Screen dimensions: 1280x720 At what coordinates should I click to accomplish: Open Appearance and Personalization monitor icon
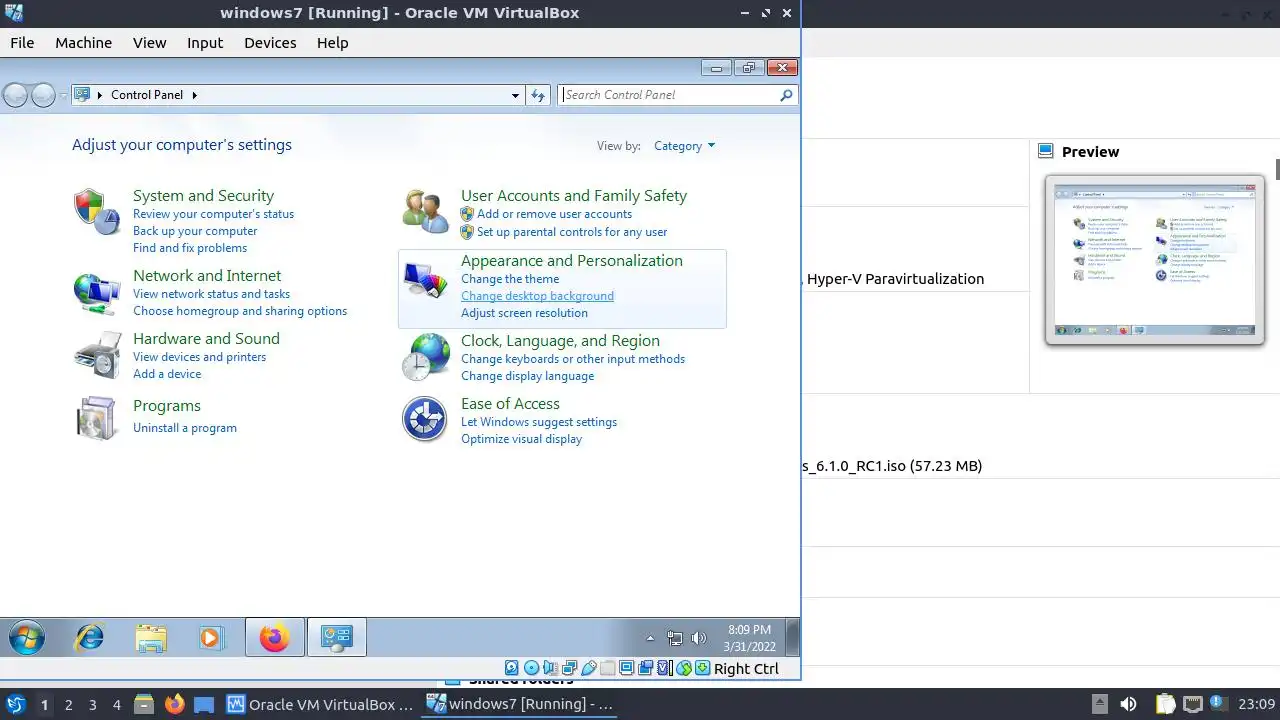425,281
